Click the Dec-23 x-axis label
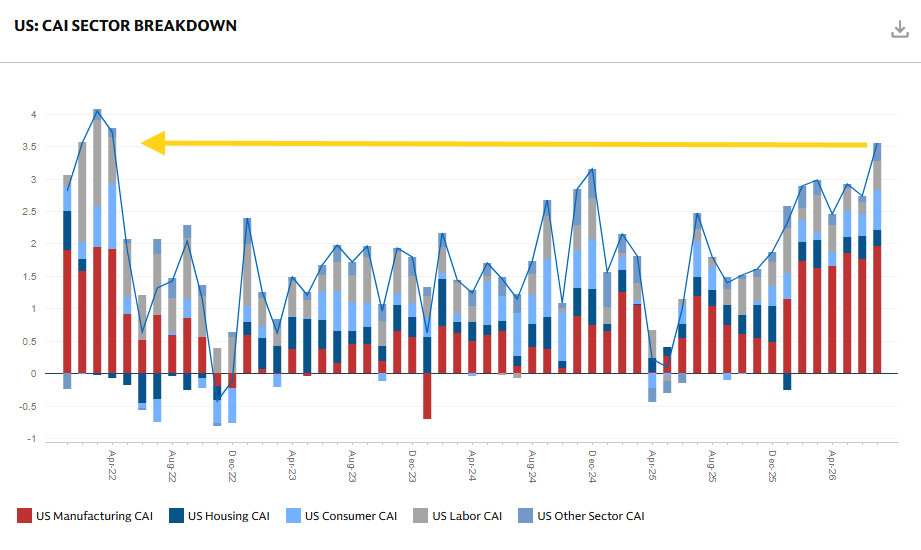Image resolution: width=921 pixels, height=550 pixels. [x=412, y=465]
